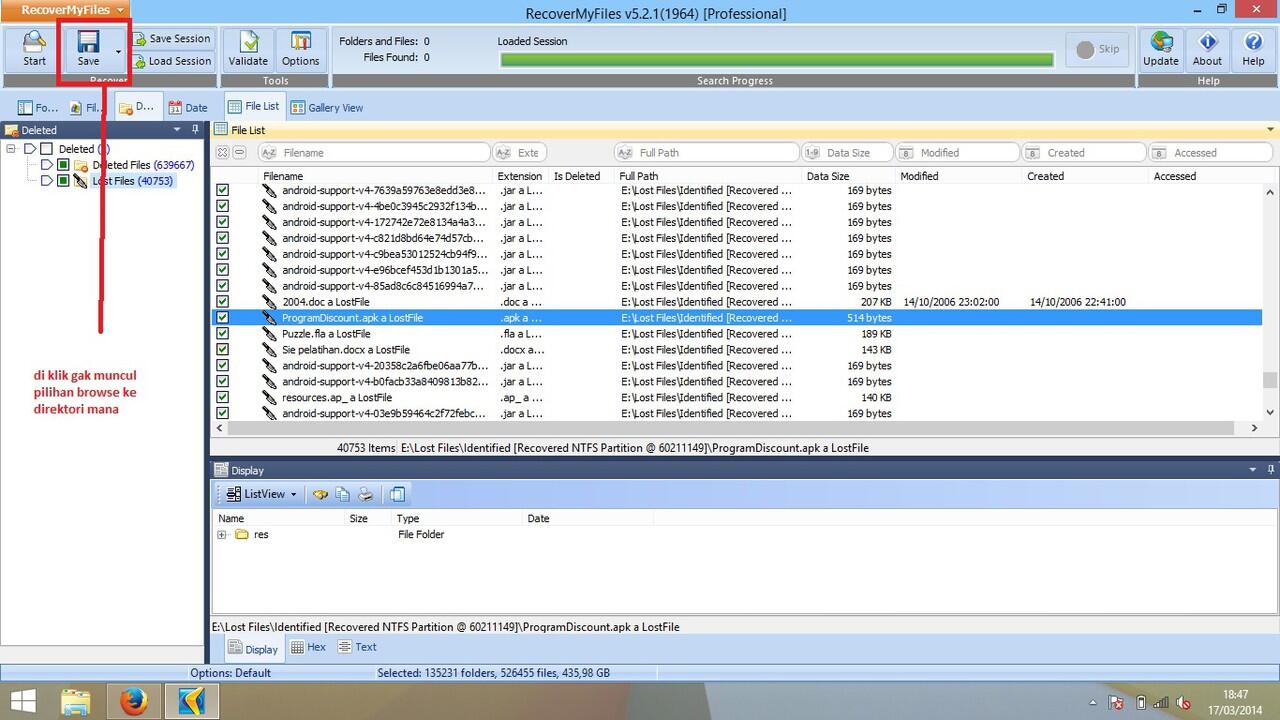
Task: Switch to the Date tab
Action: click(x=188, y=107)
